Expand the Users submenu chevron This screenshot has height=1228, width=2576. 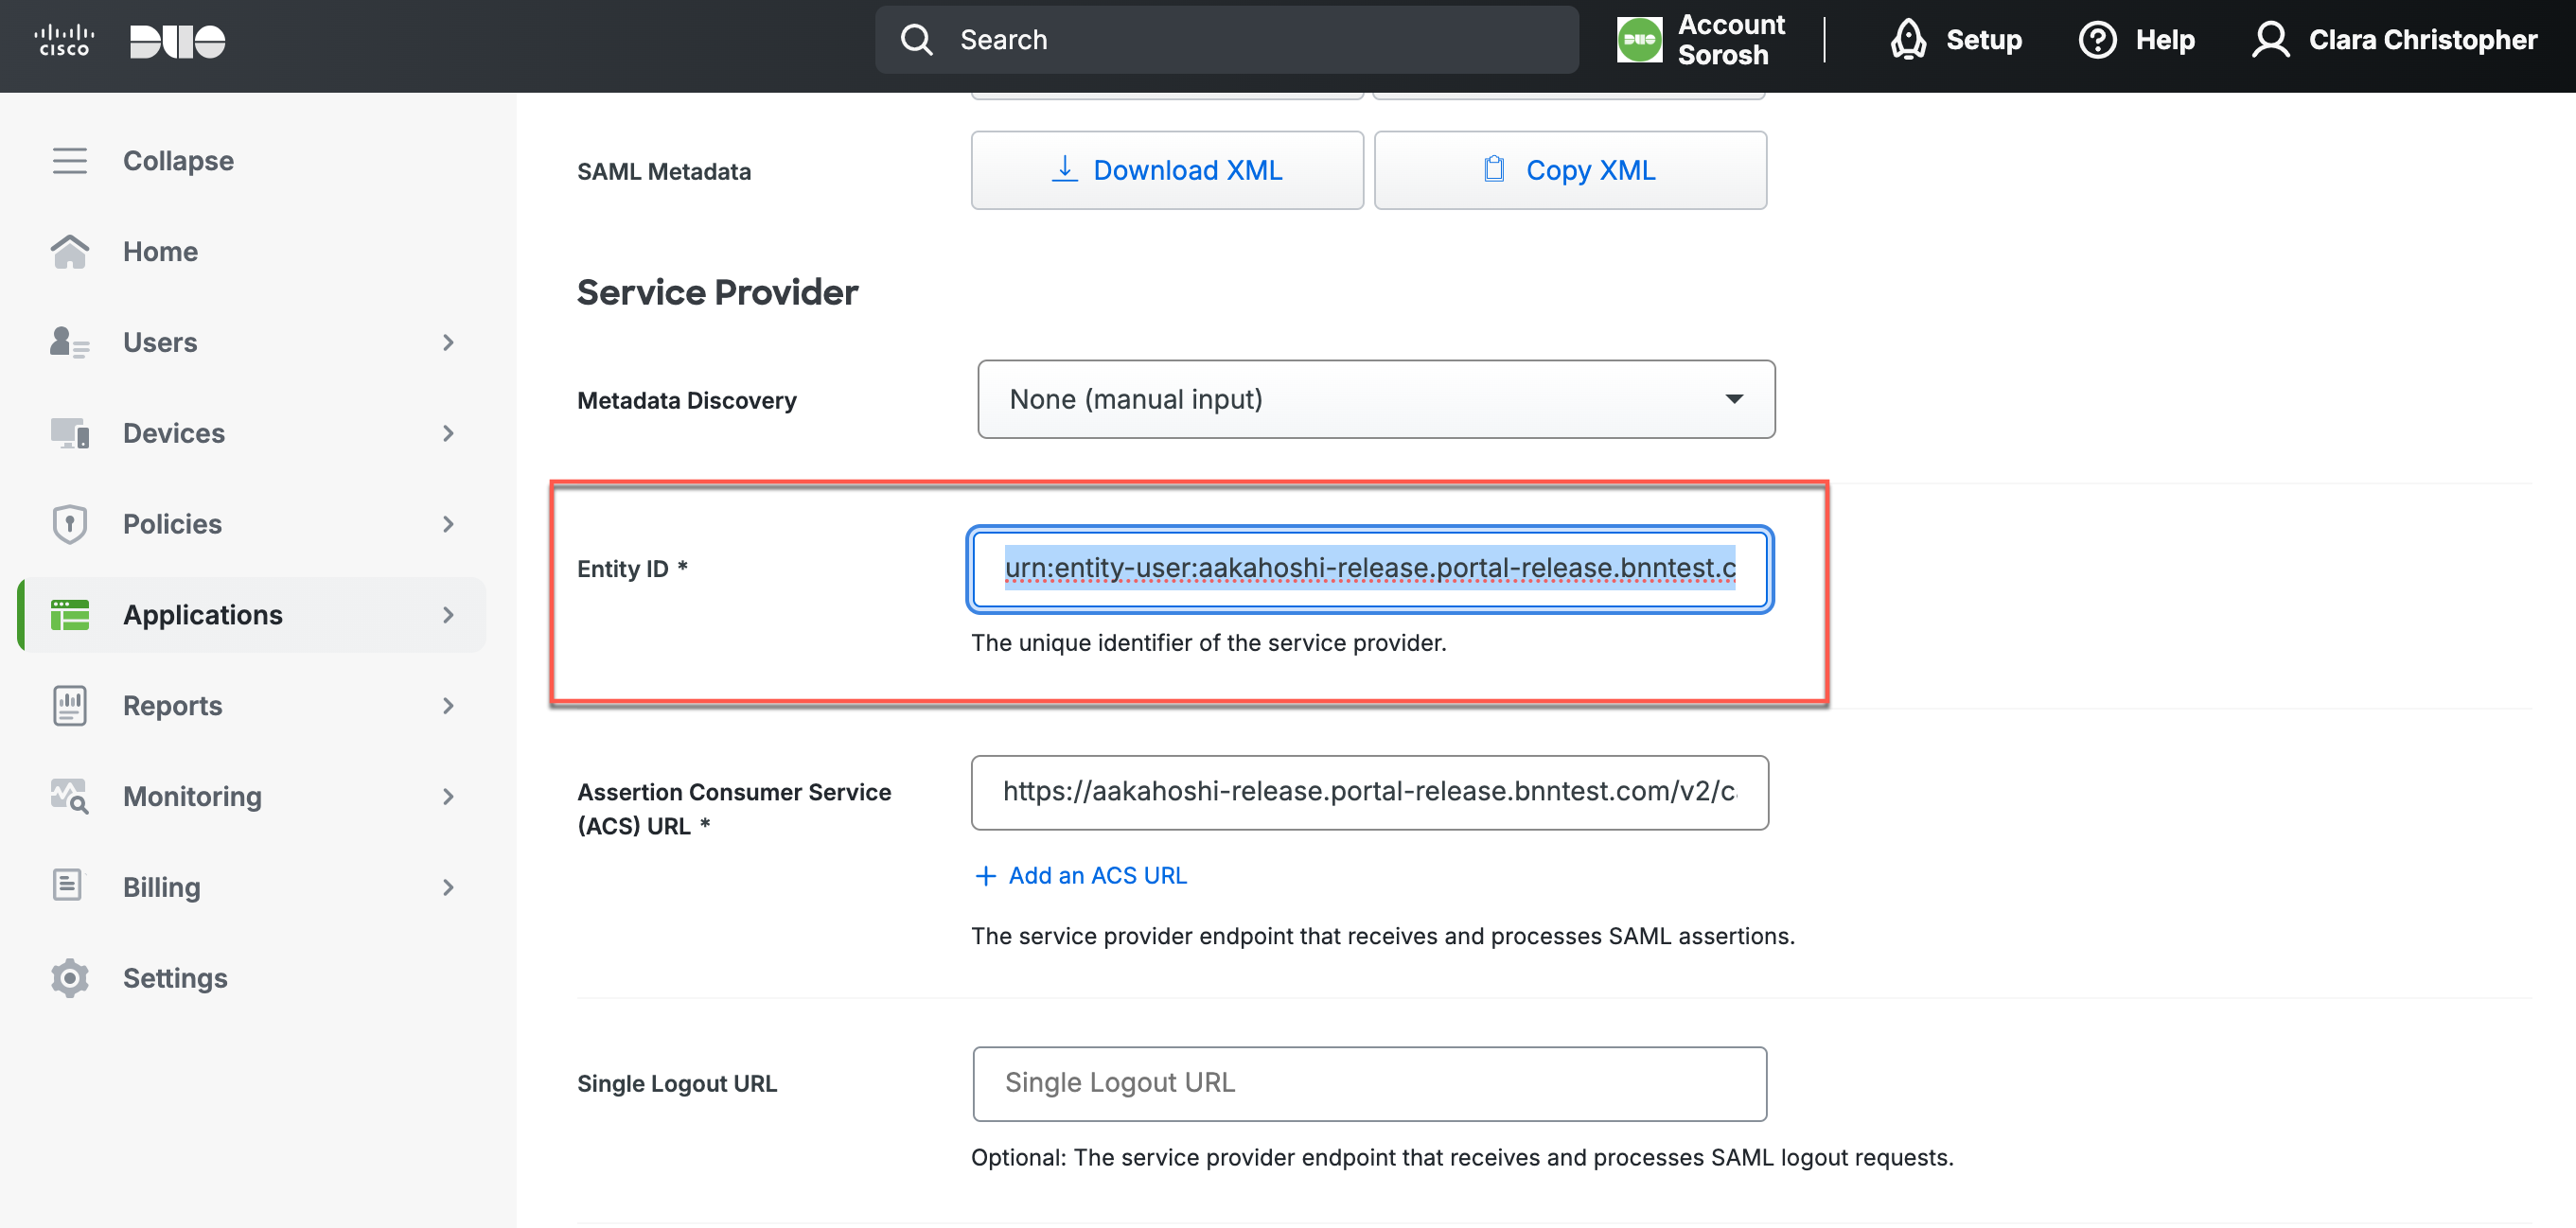(448, 342)
